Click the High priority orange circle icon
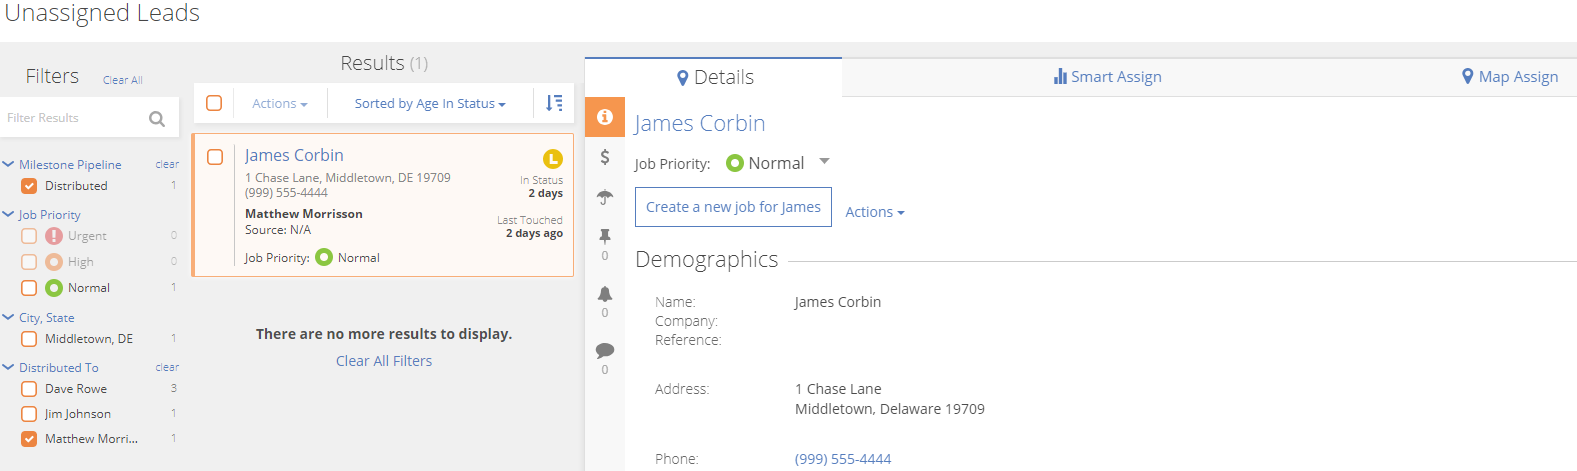This screenshot has height=471, width=1577. (x=54, y=262)
